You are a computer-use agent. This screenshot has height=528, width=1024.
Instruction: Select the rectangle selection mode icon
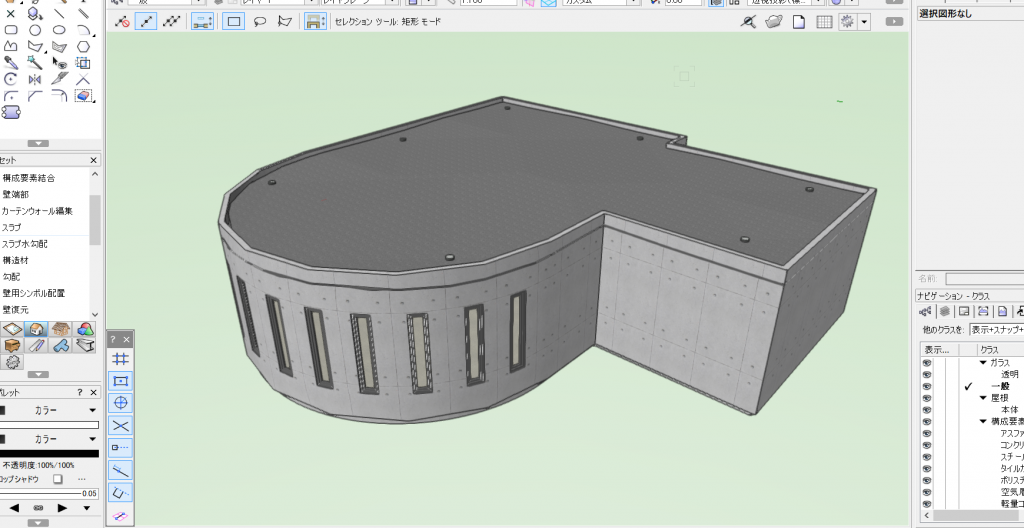[x=233, y=21]
